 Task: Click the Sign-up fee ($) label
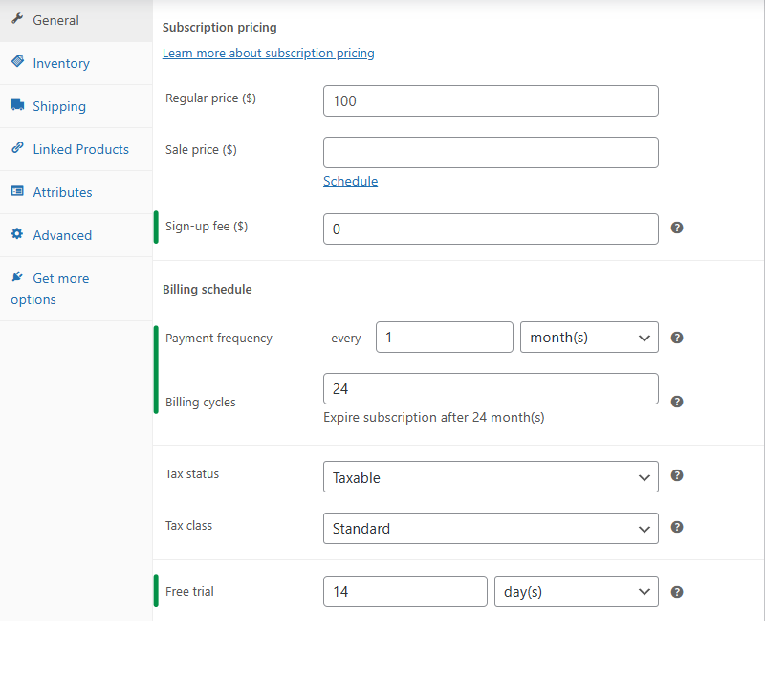(206, 226)
